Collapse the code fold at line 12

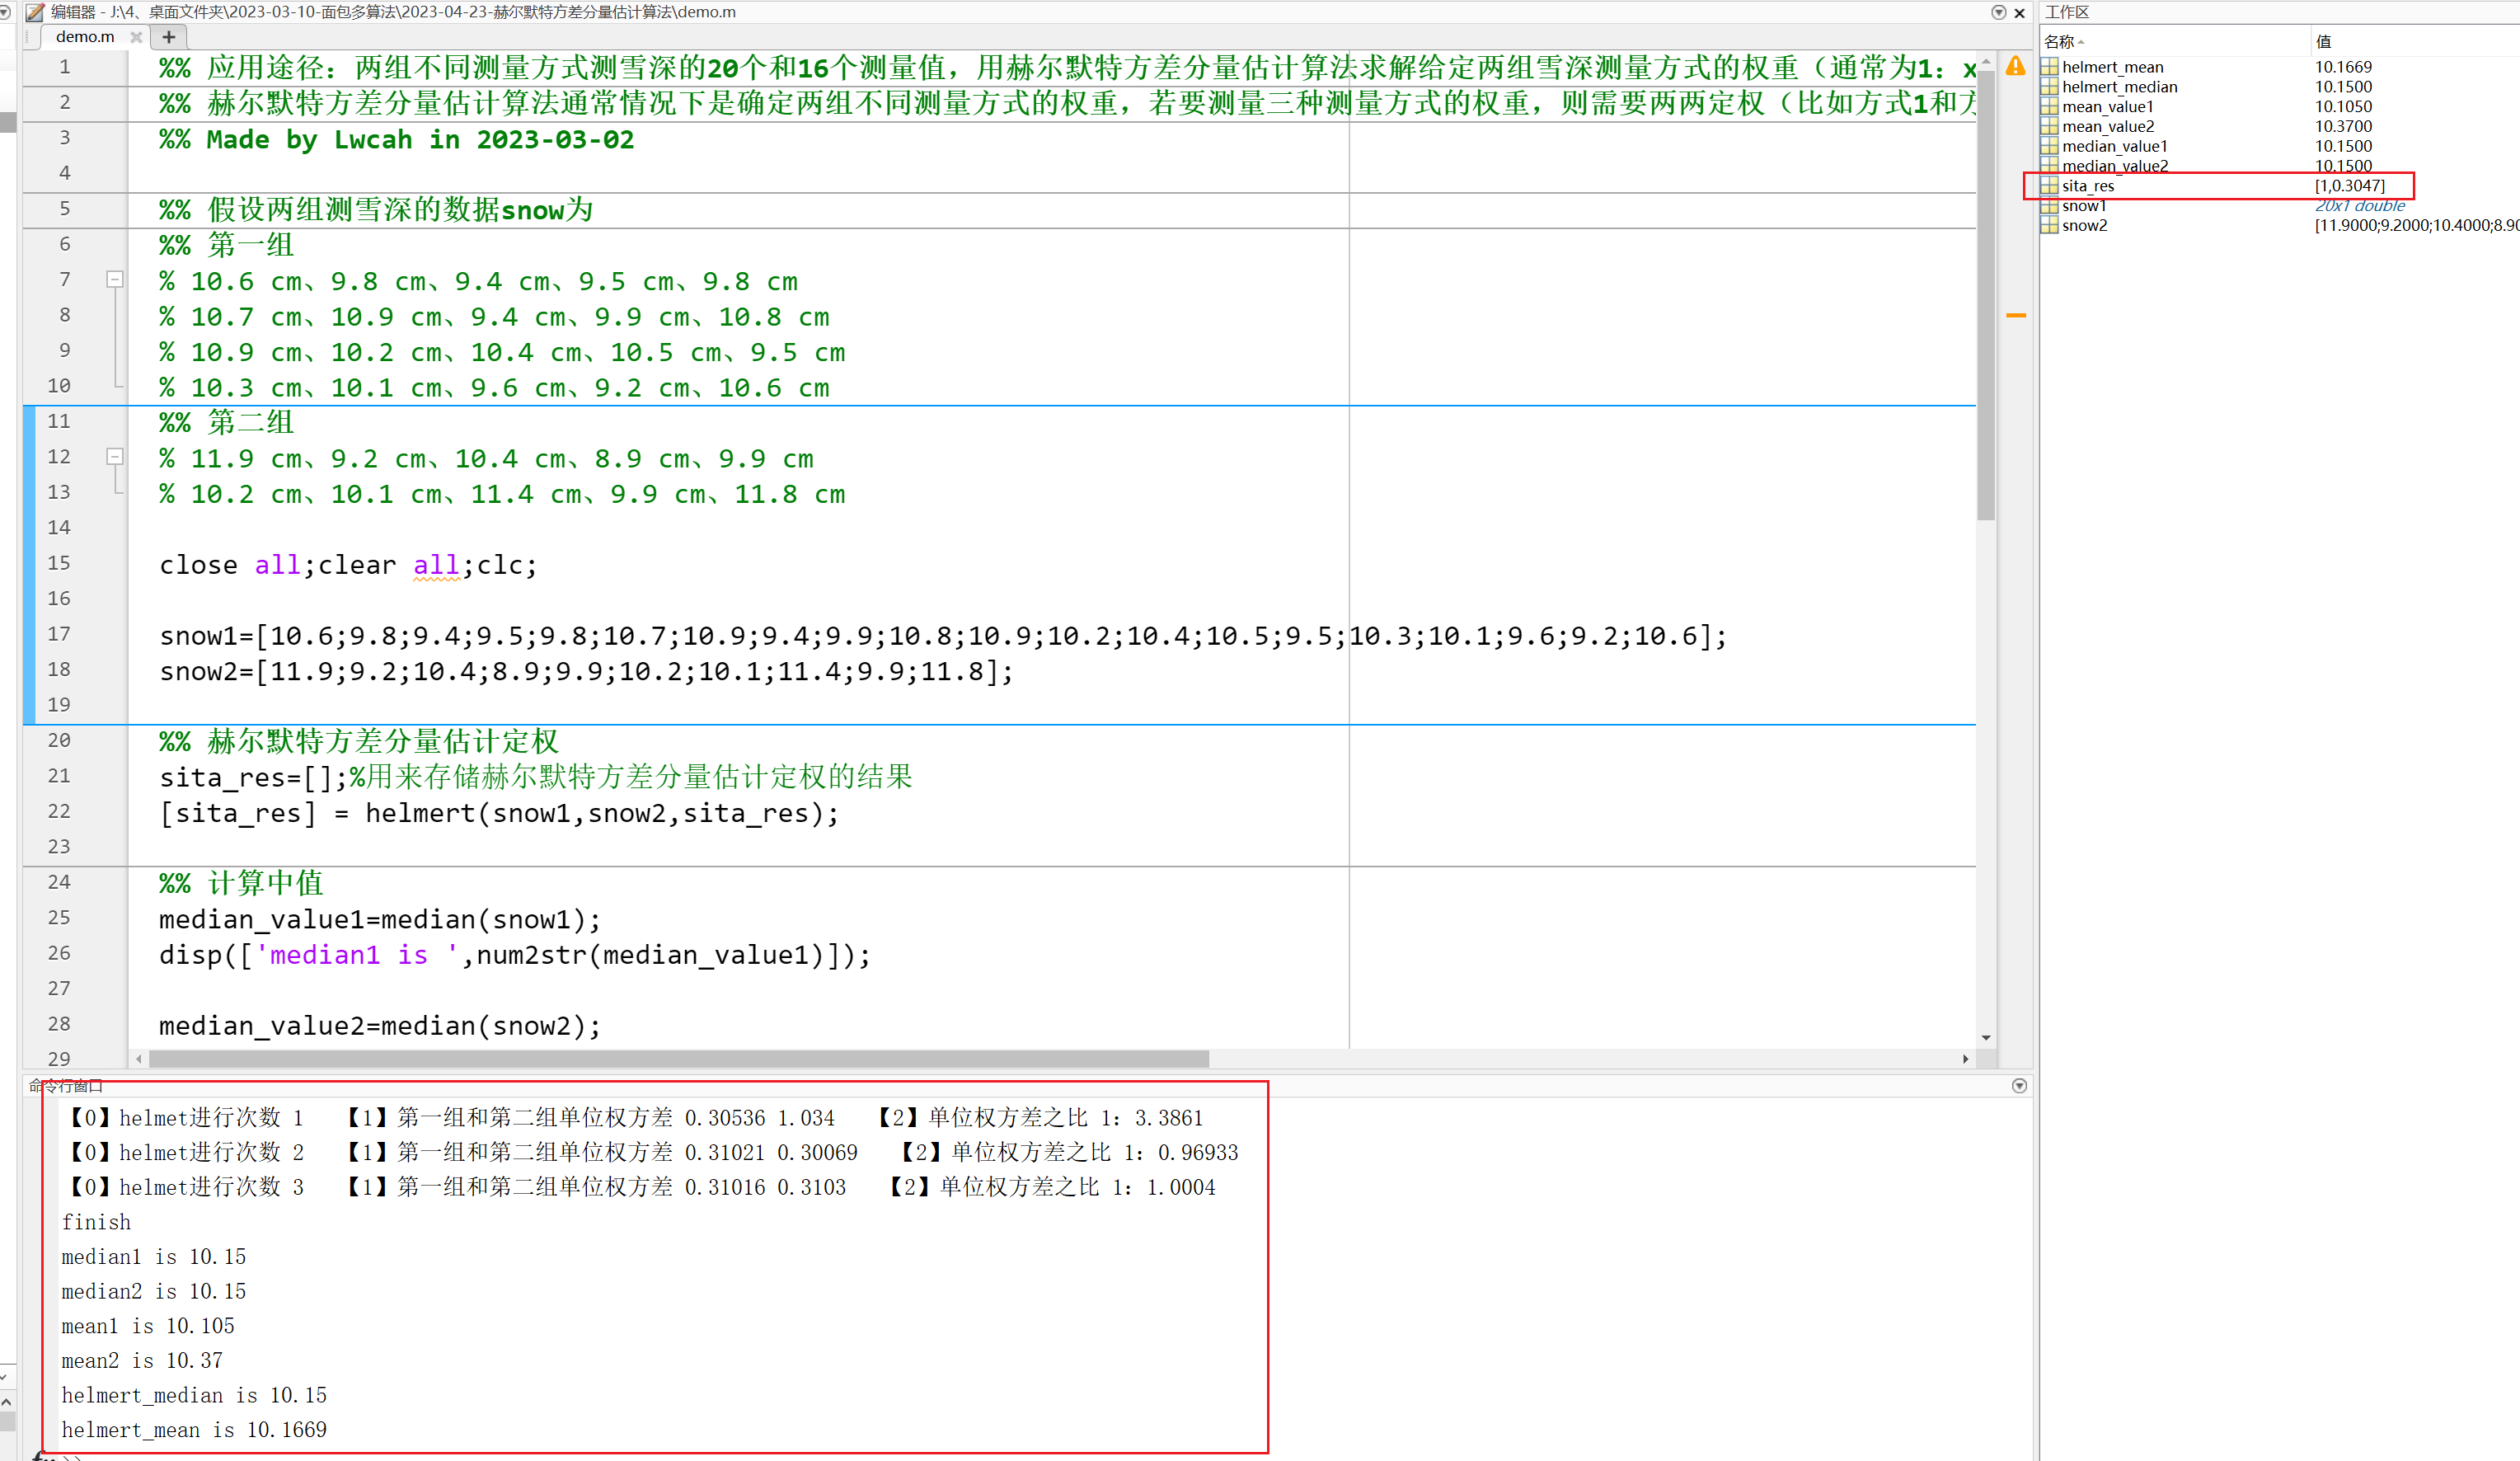click(116, 457)
